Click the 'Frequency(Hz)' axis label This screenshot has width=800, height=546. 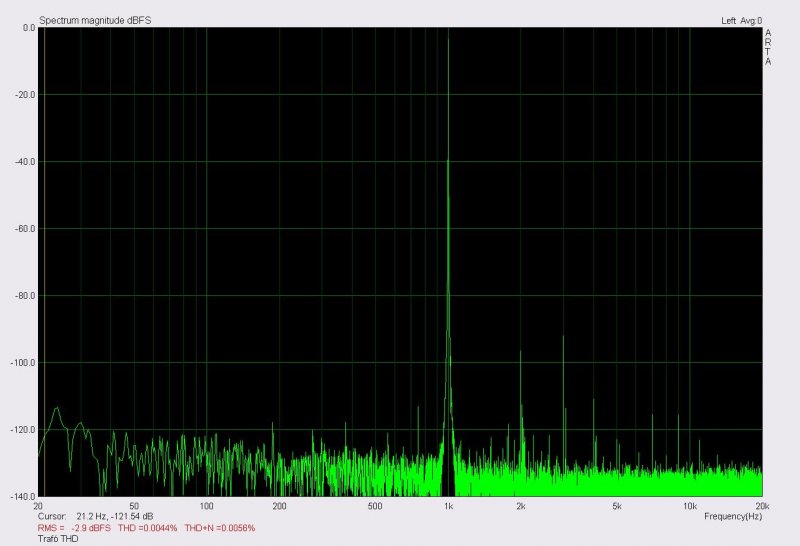tap(733, 516)
